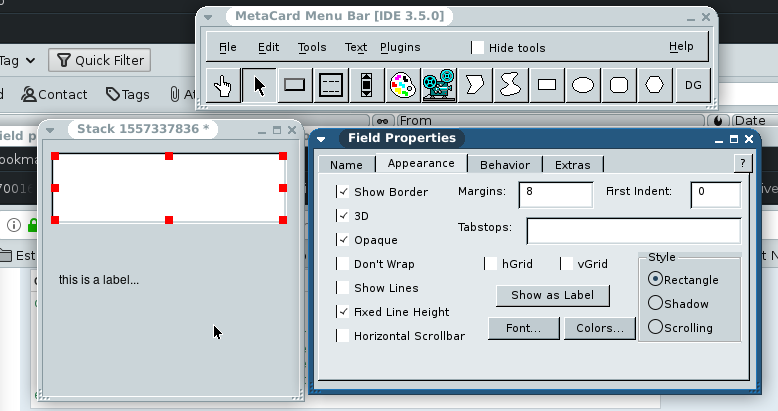
Task: Select the Curve freehand graphic tool
Action: (x=511, y=85)
